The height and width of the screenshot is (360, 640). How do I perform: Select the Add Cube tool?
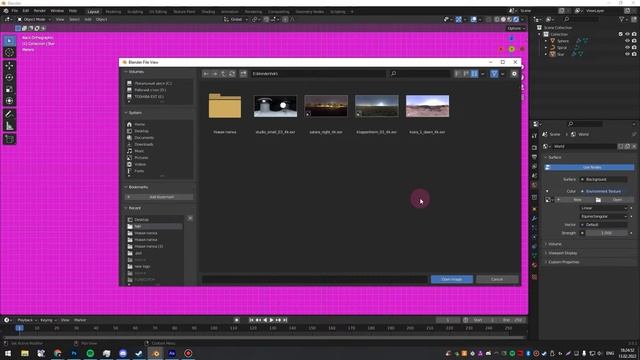(x=9, y=139)
